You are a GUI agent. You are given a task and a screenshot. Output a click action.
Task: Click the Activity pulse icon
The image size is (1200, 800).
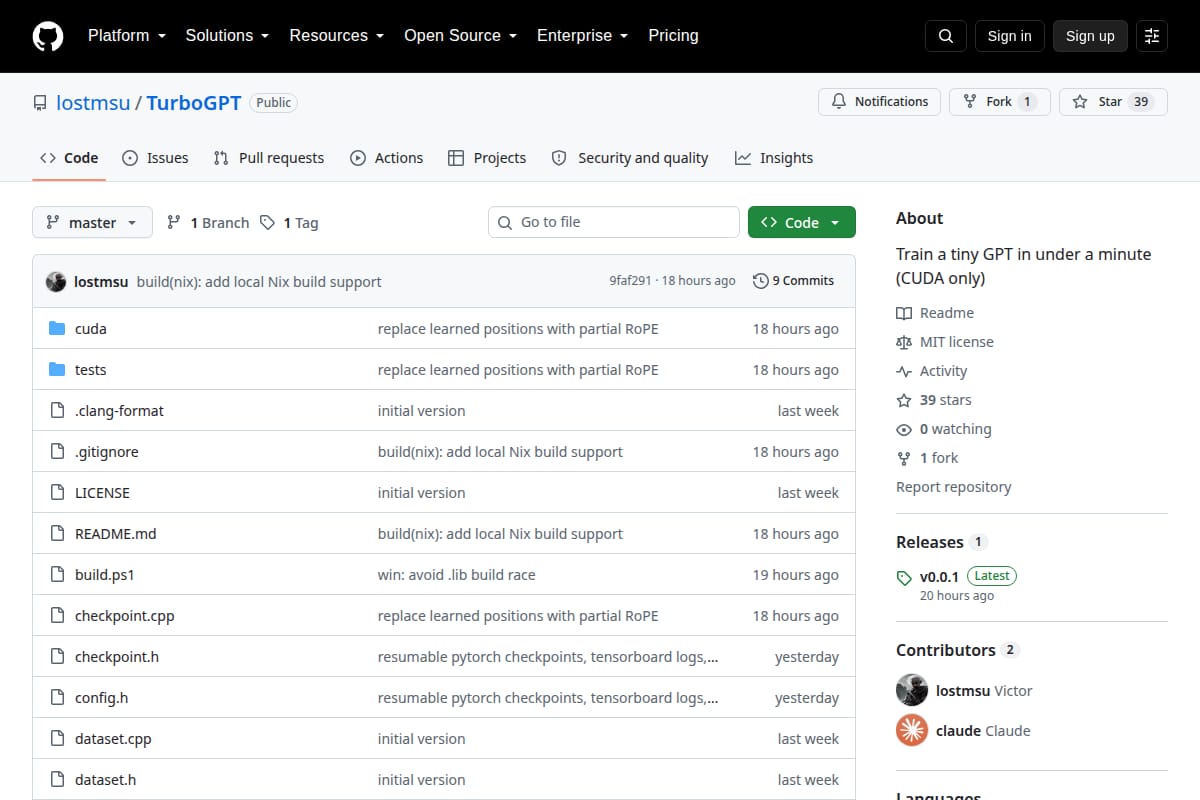tap(904, 371)
